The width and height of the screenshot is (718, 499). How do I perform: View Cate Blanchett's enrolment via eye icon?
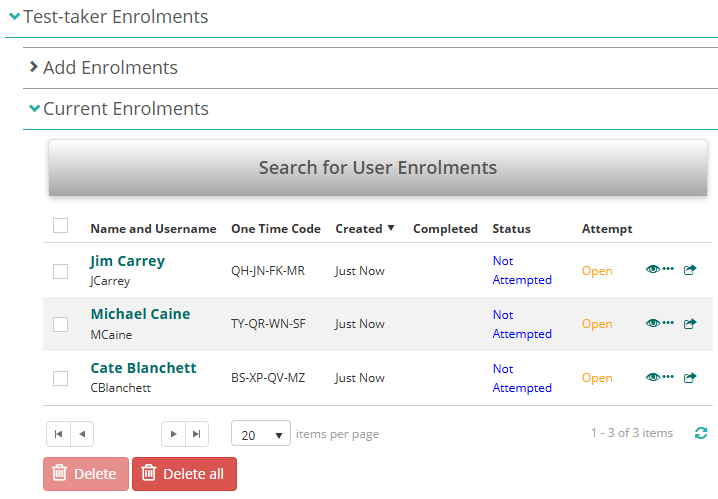pos(653,378)
